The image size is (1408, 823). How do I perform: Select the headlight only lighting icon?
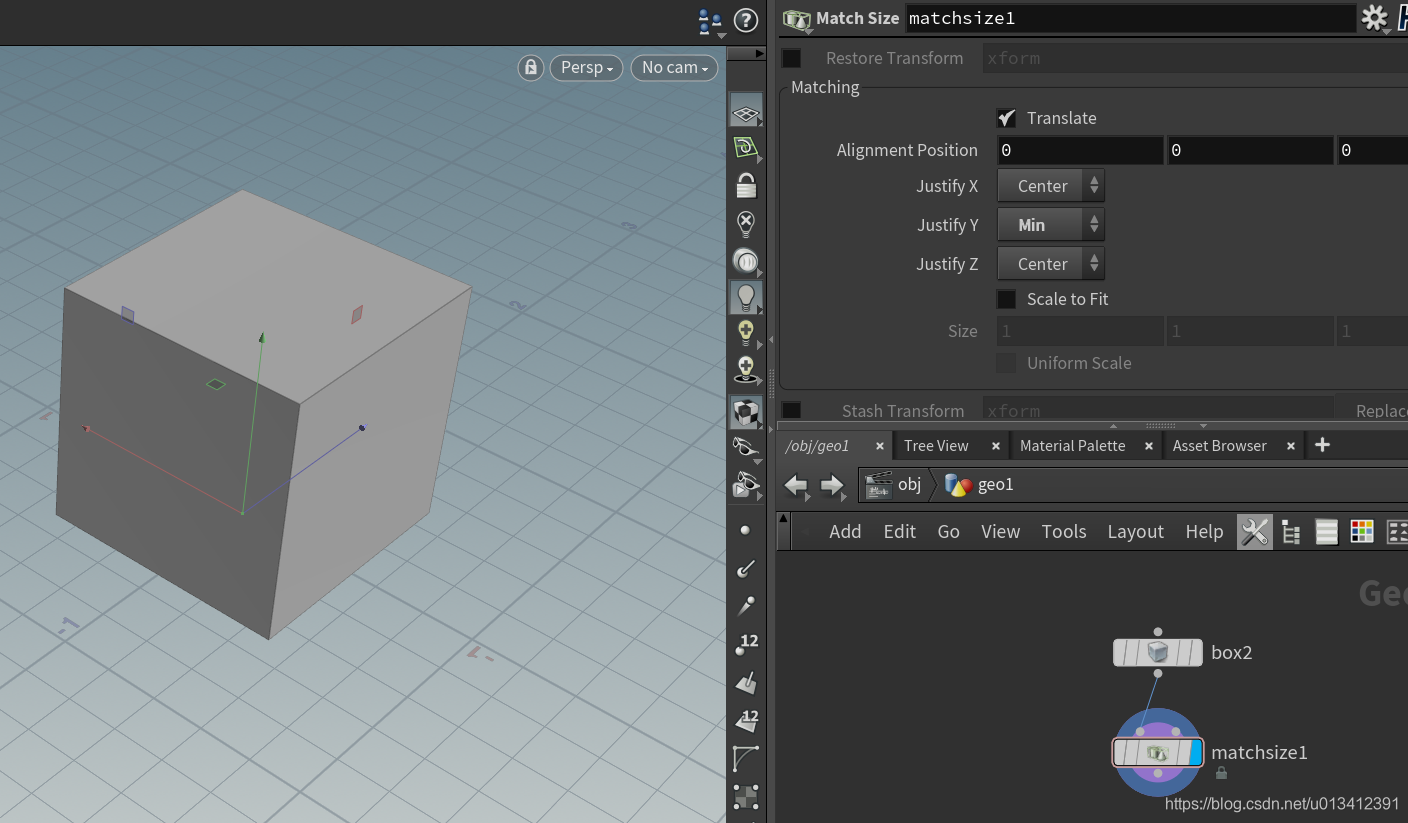click(745, 261)
